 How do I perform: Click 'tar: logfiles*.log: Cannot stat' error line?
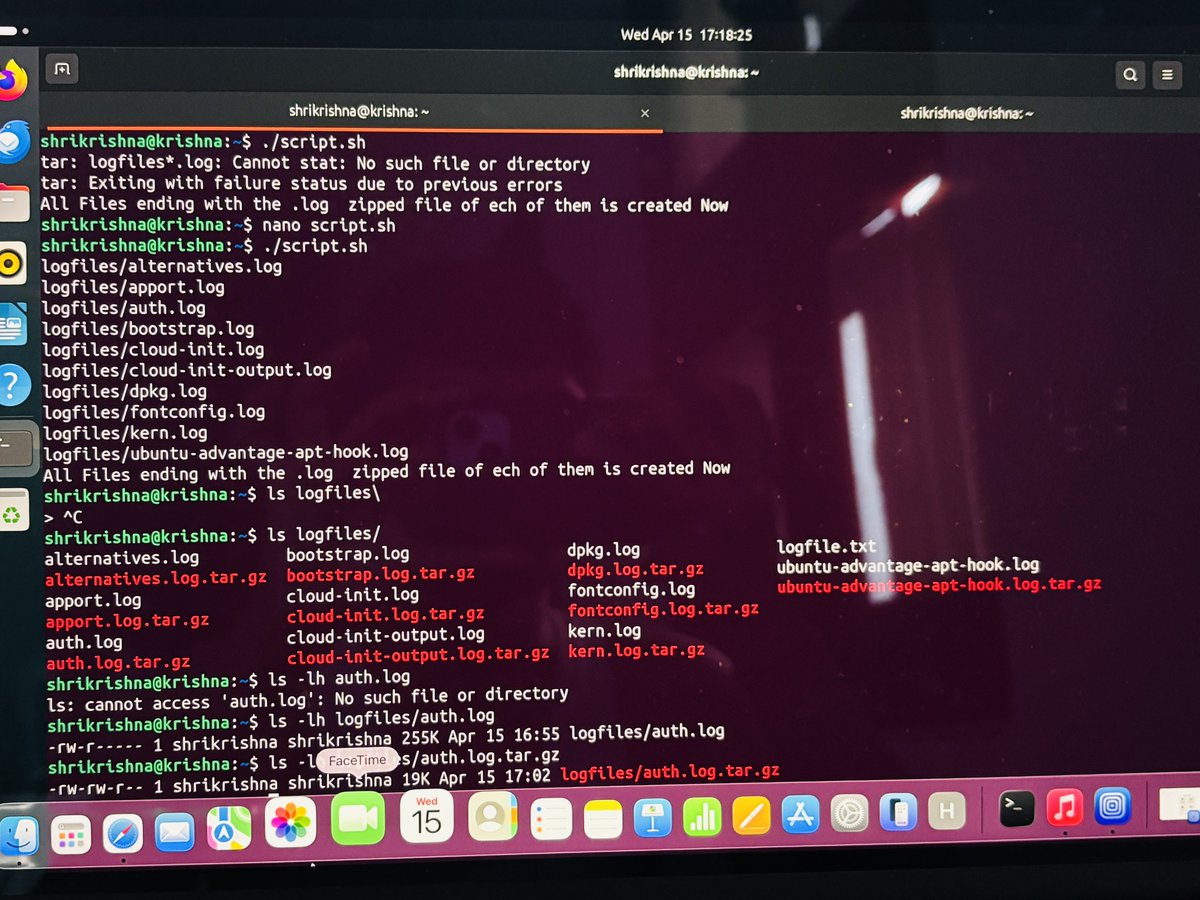click(x=315, y=163)
